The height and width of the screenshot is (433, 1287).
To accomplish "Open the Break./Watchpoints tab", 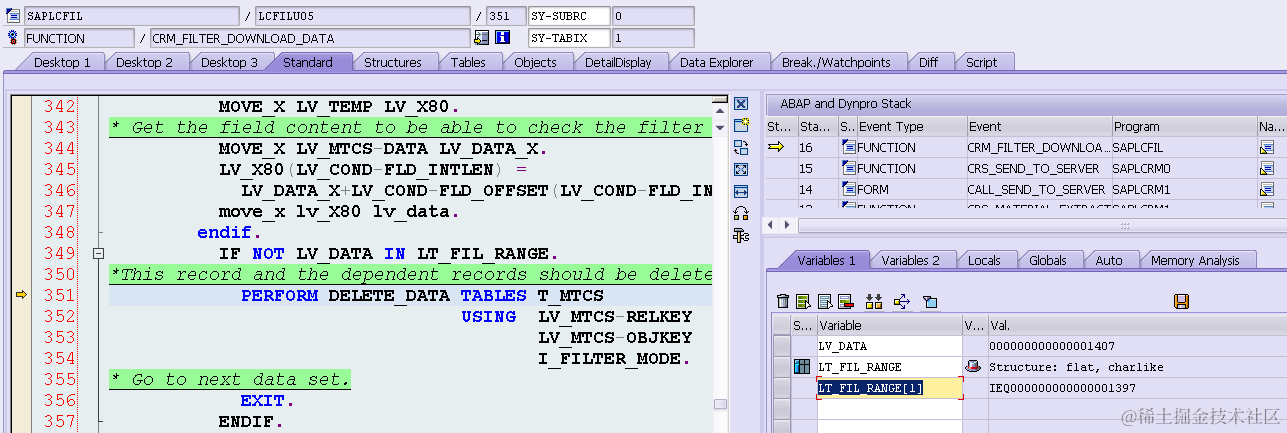I will [x=836, y=62].
